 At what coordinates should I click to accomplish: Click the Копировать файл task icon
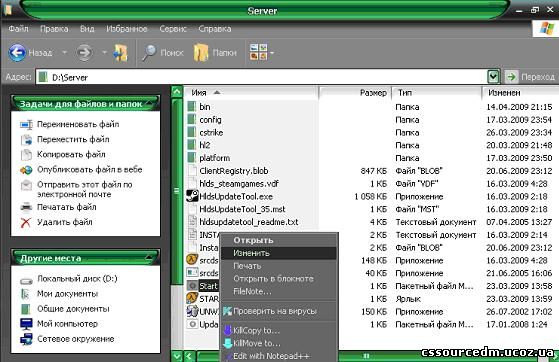tap(26, 154)
